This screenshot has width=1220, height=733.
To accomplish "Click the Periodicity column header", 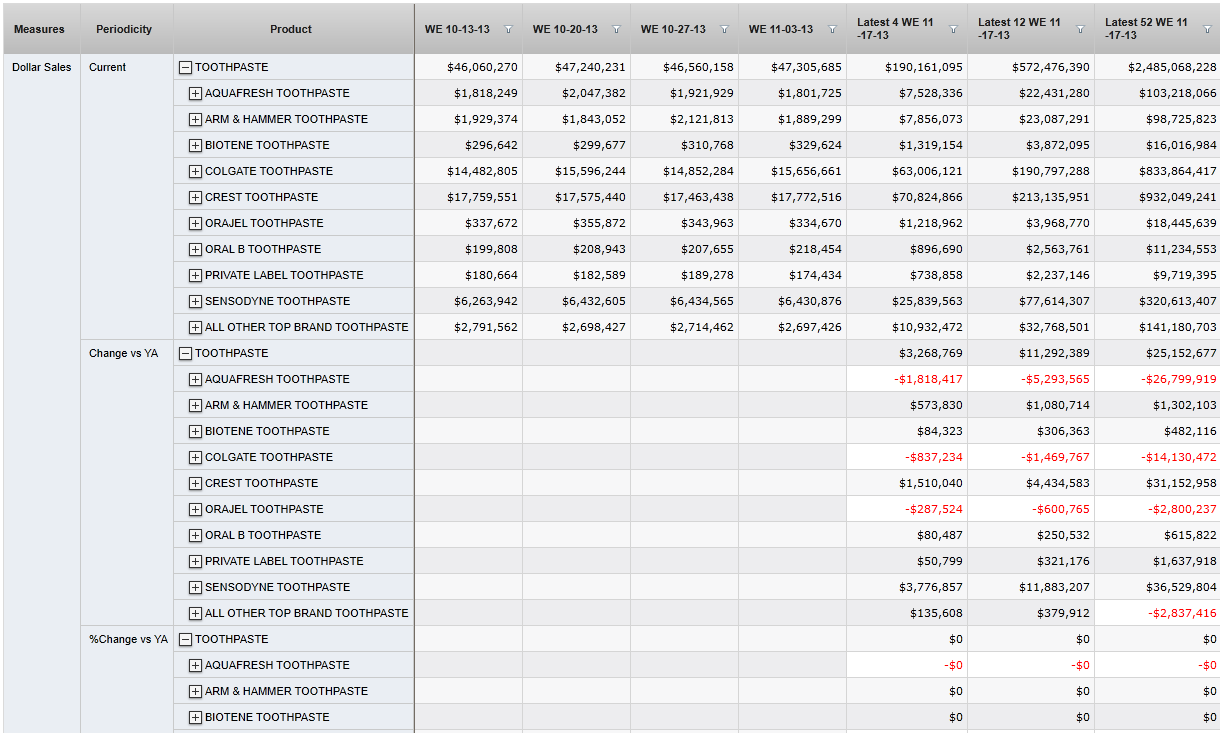I will (x=124, y=30).
